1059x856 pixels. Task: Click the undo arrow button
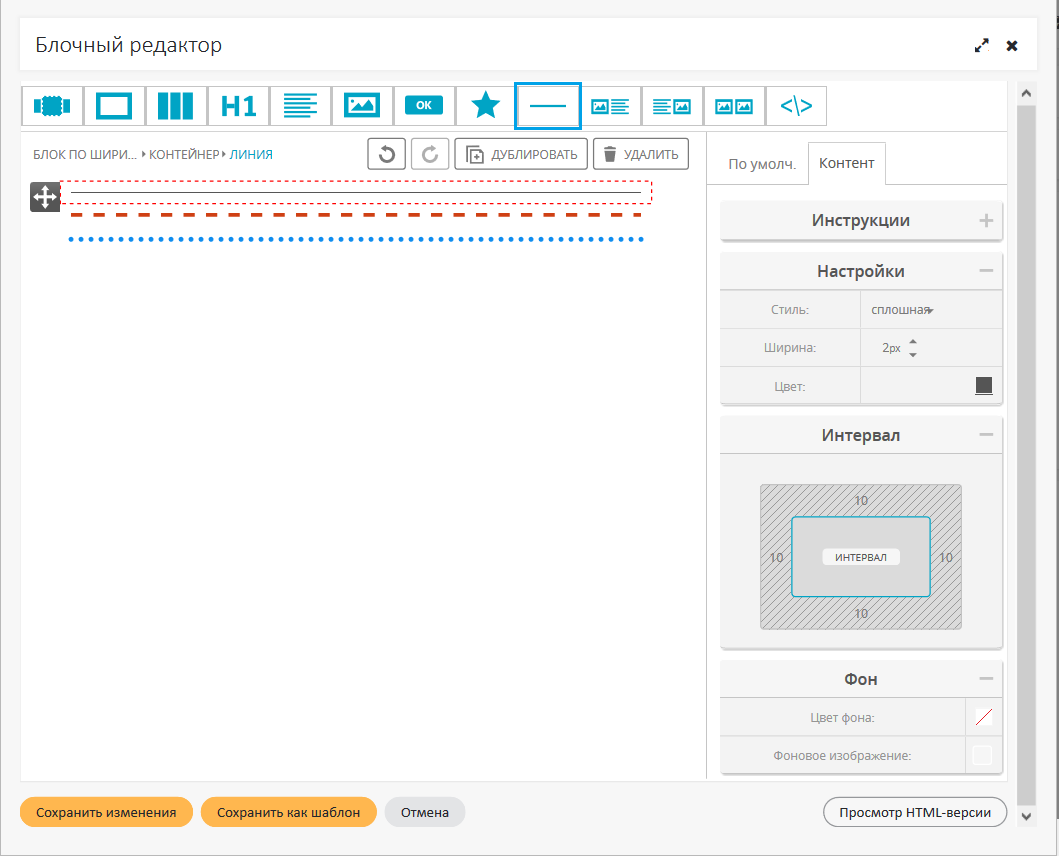click(x=387, y=154)
